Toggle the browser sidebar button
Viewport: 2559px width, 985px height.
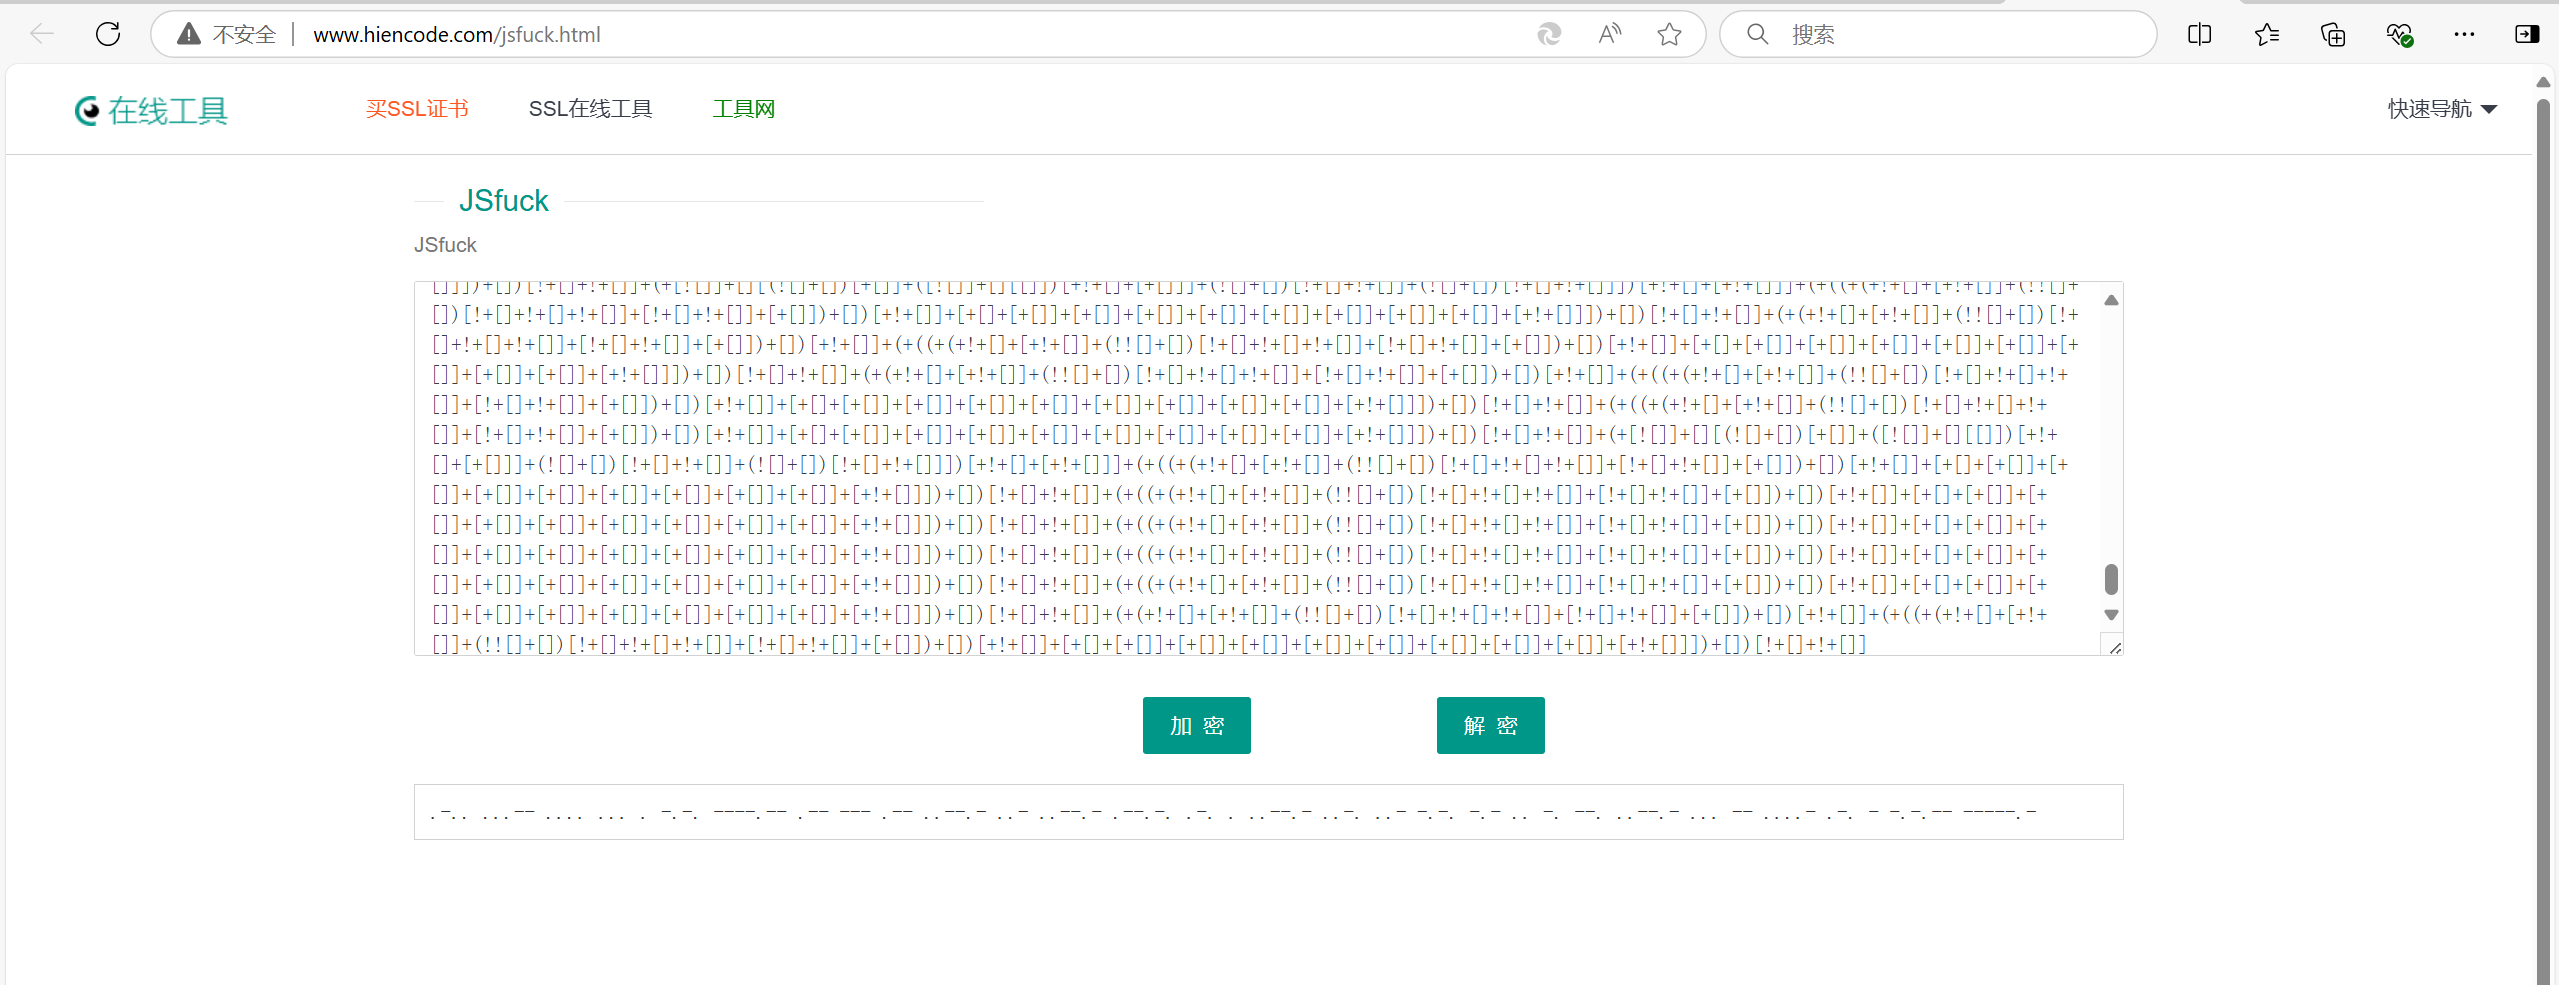2526,35
